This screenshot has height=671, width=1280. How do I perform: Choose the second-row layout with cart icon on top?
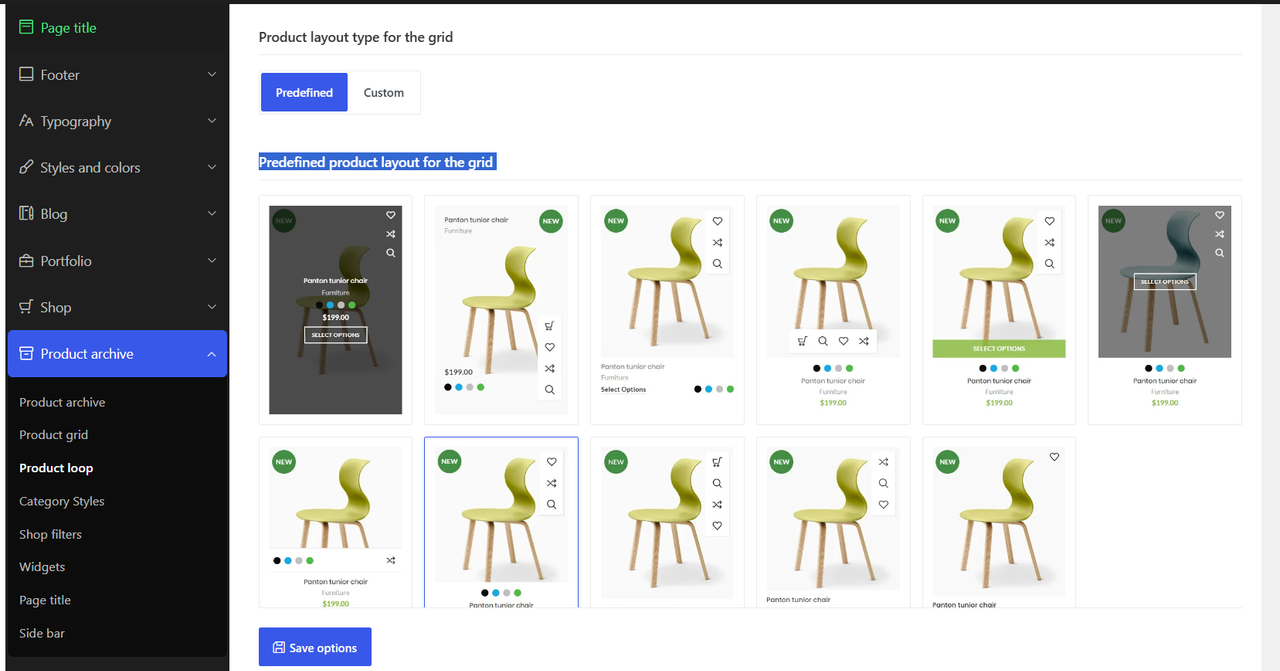pos(667,522)
